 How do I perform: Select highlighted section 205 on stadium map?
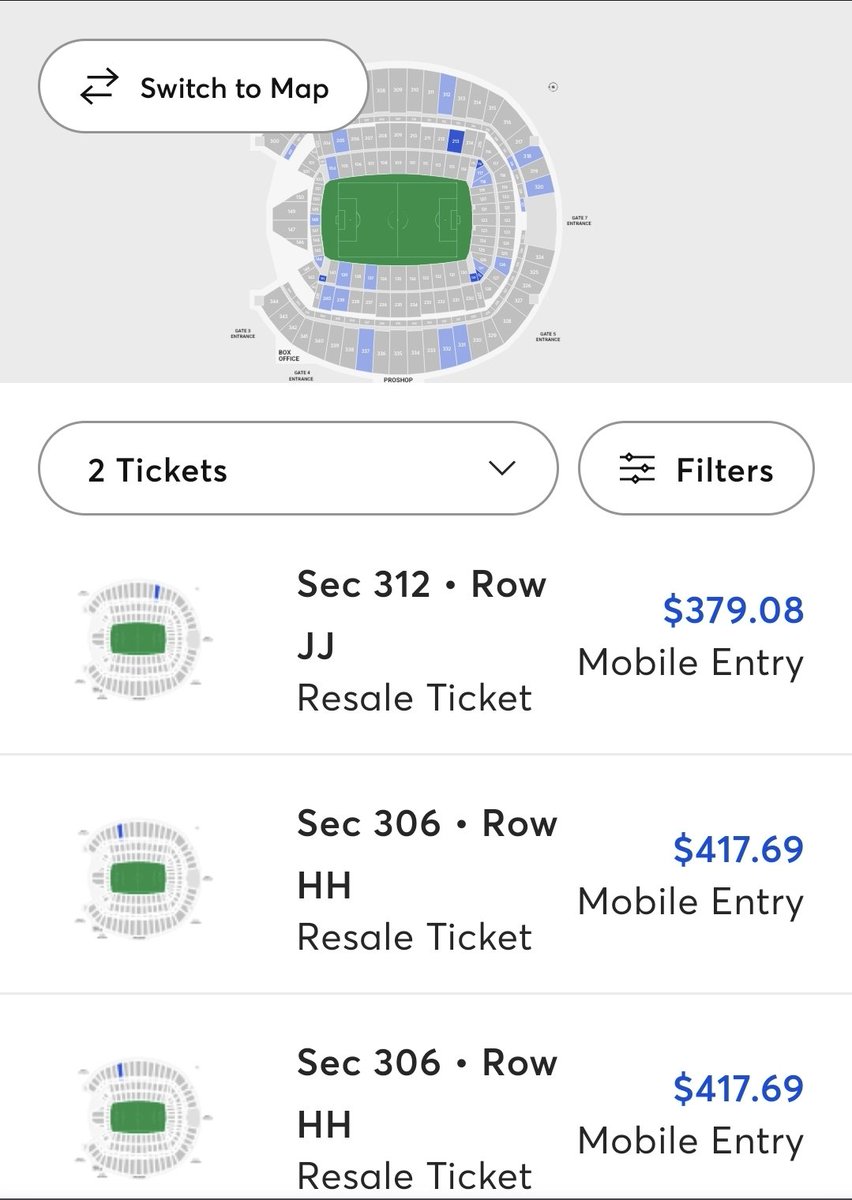(341, 140)
